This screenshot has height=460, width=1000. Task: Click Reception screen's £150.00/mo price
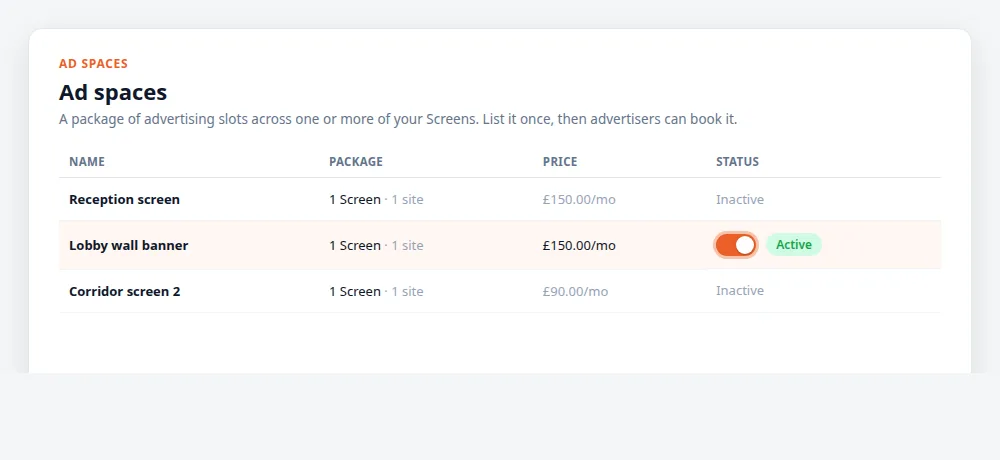(579, 200)
